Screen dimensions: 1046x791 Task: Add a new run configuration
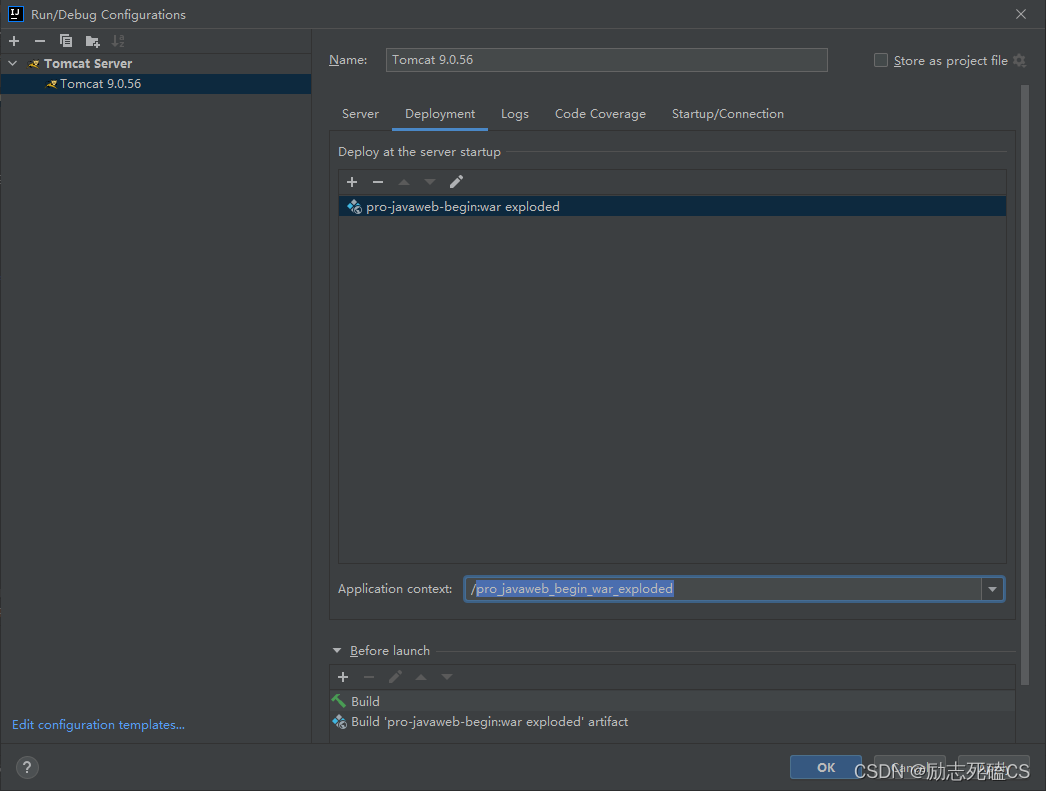(14, 41)
